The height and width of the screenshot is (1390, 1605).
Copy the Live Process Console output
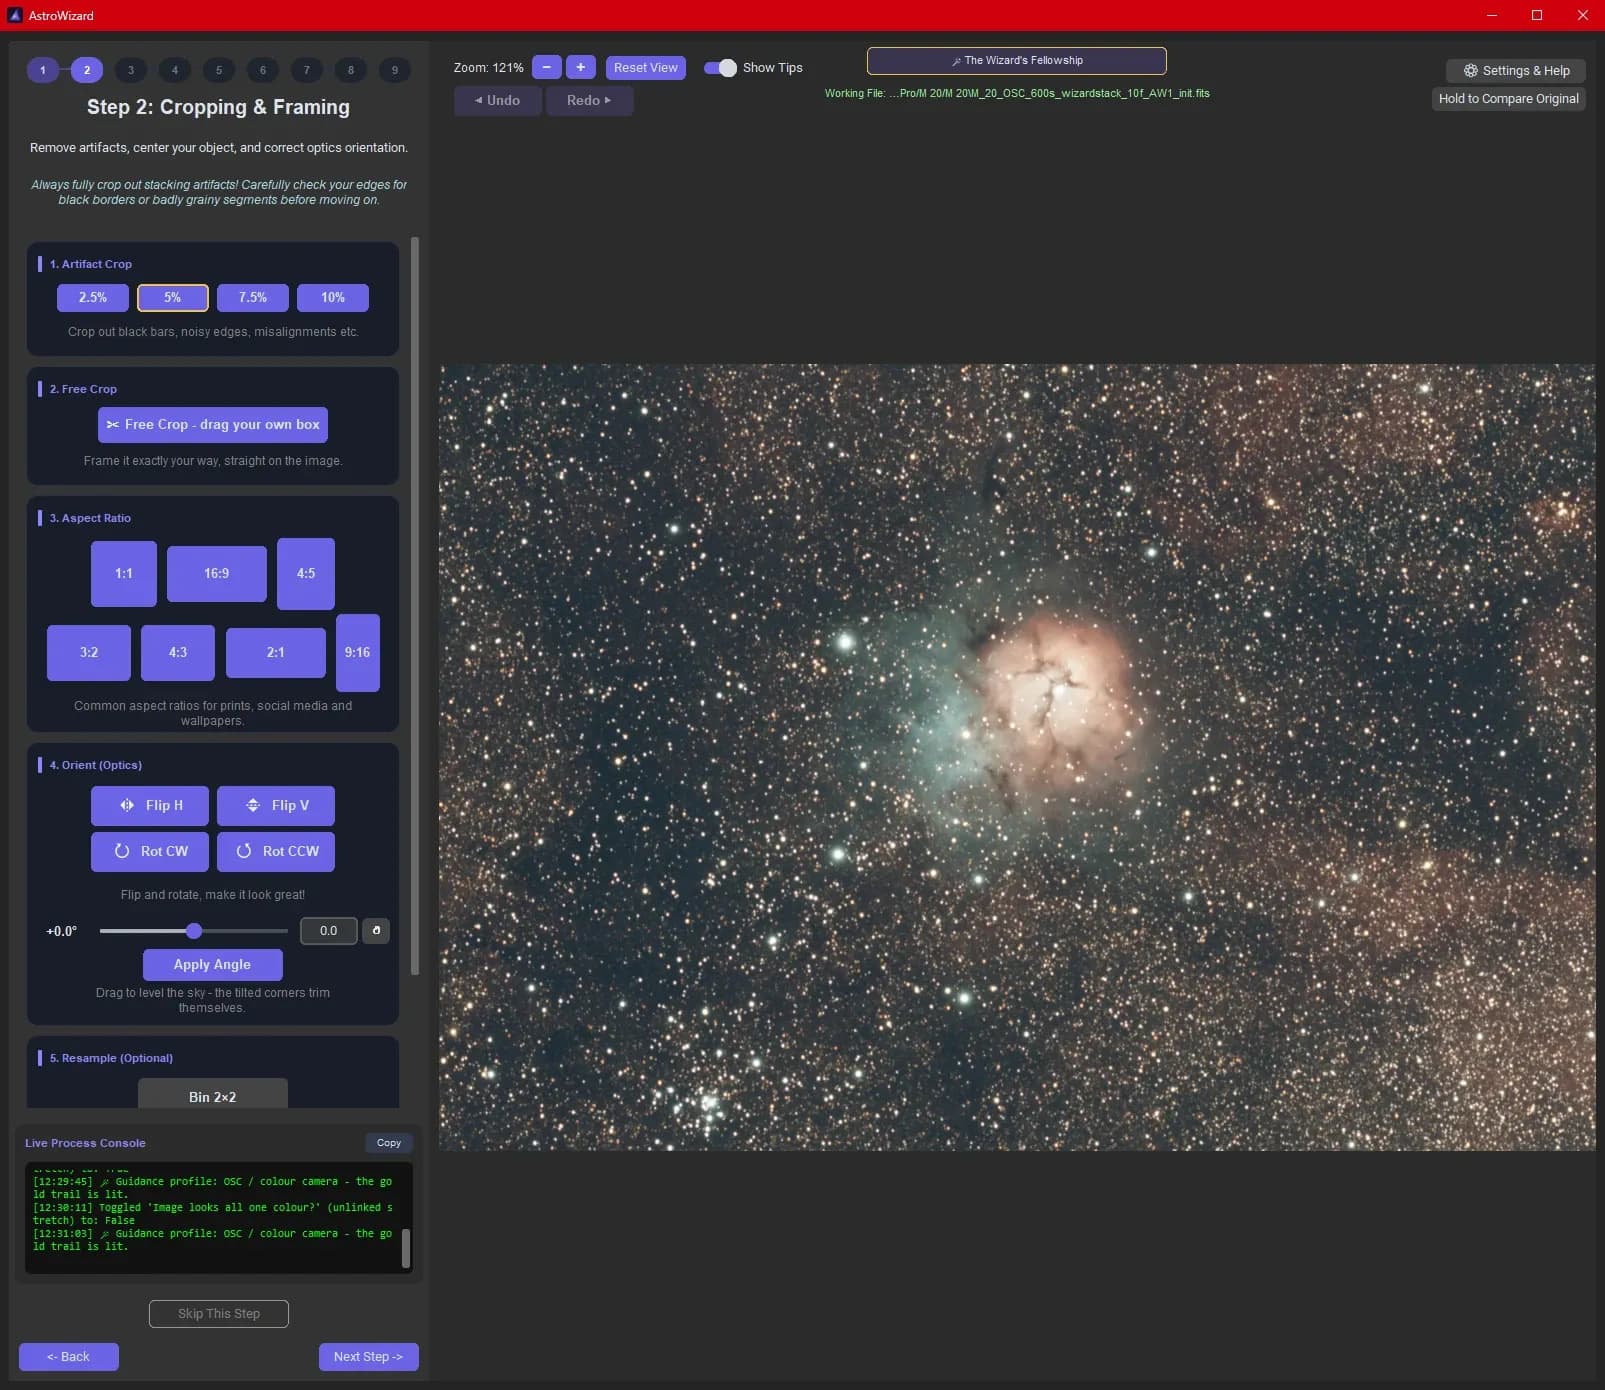[389, 1143]
